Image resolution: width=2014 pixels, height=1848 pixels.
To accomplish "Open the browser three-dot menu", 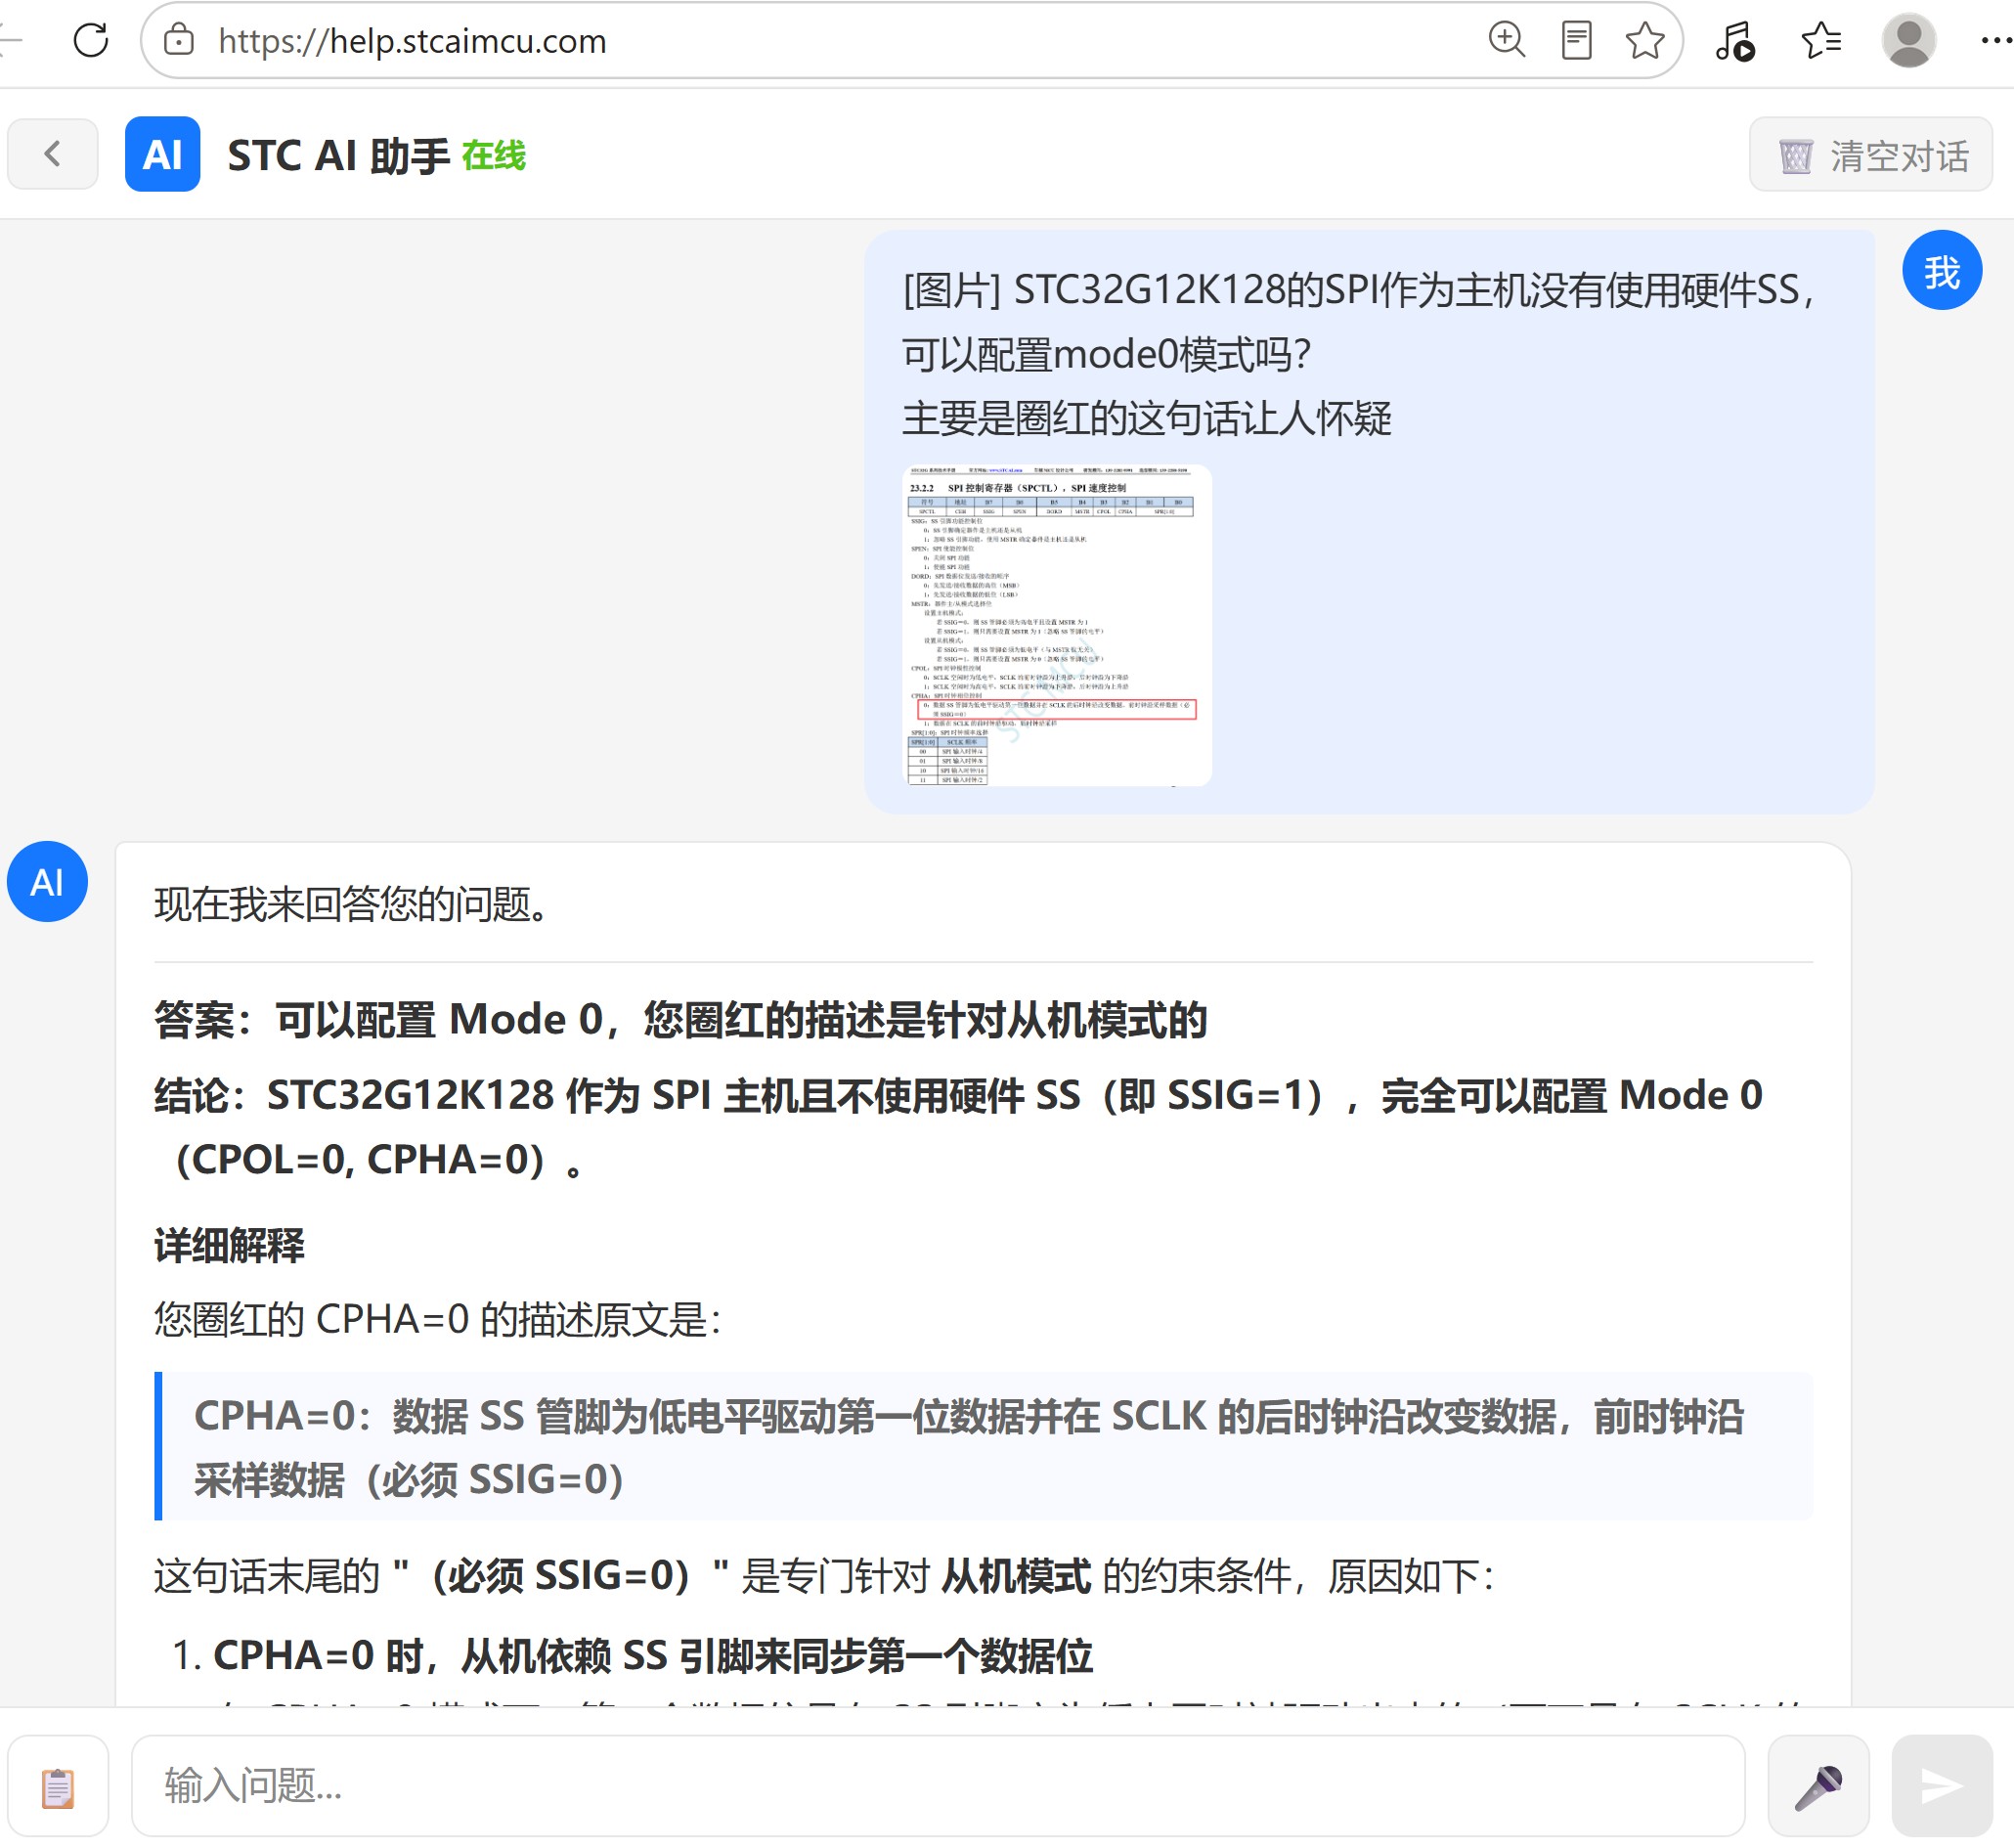I will coord(1995,41).
